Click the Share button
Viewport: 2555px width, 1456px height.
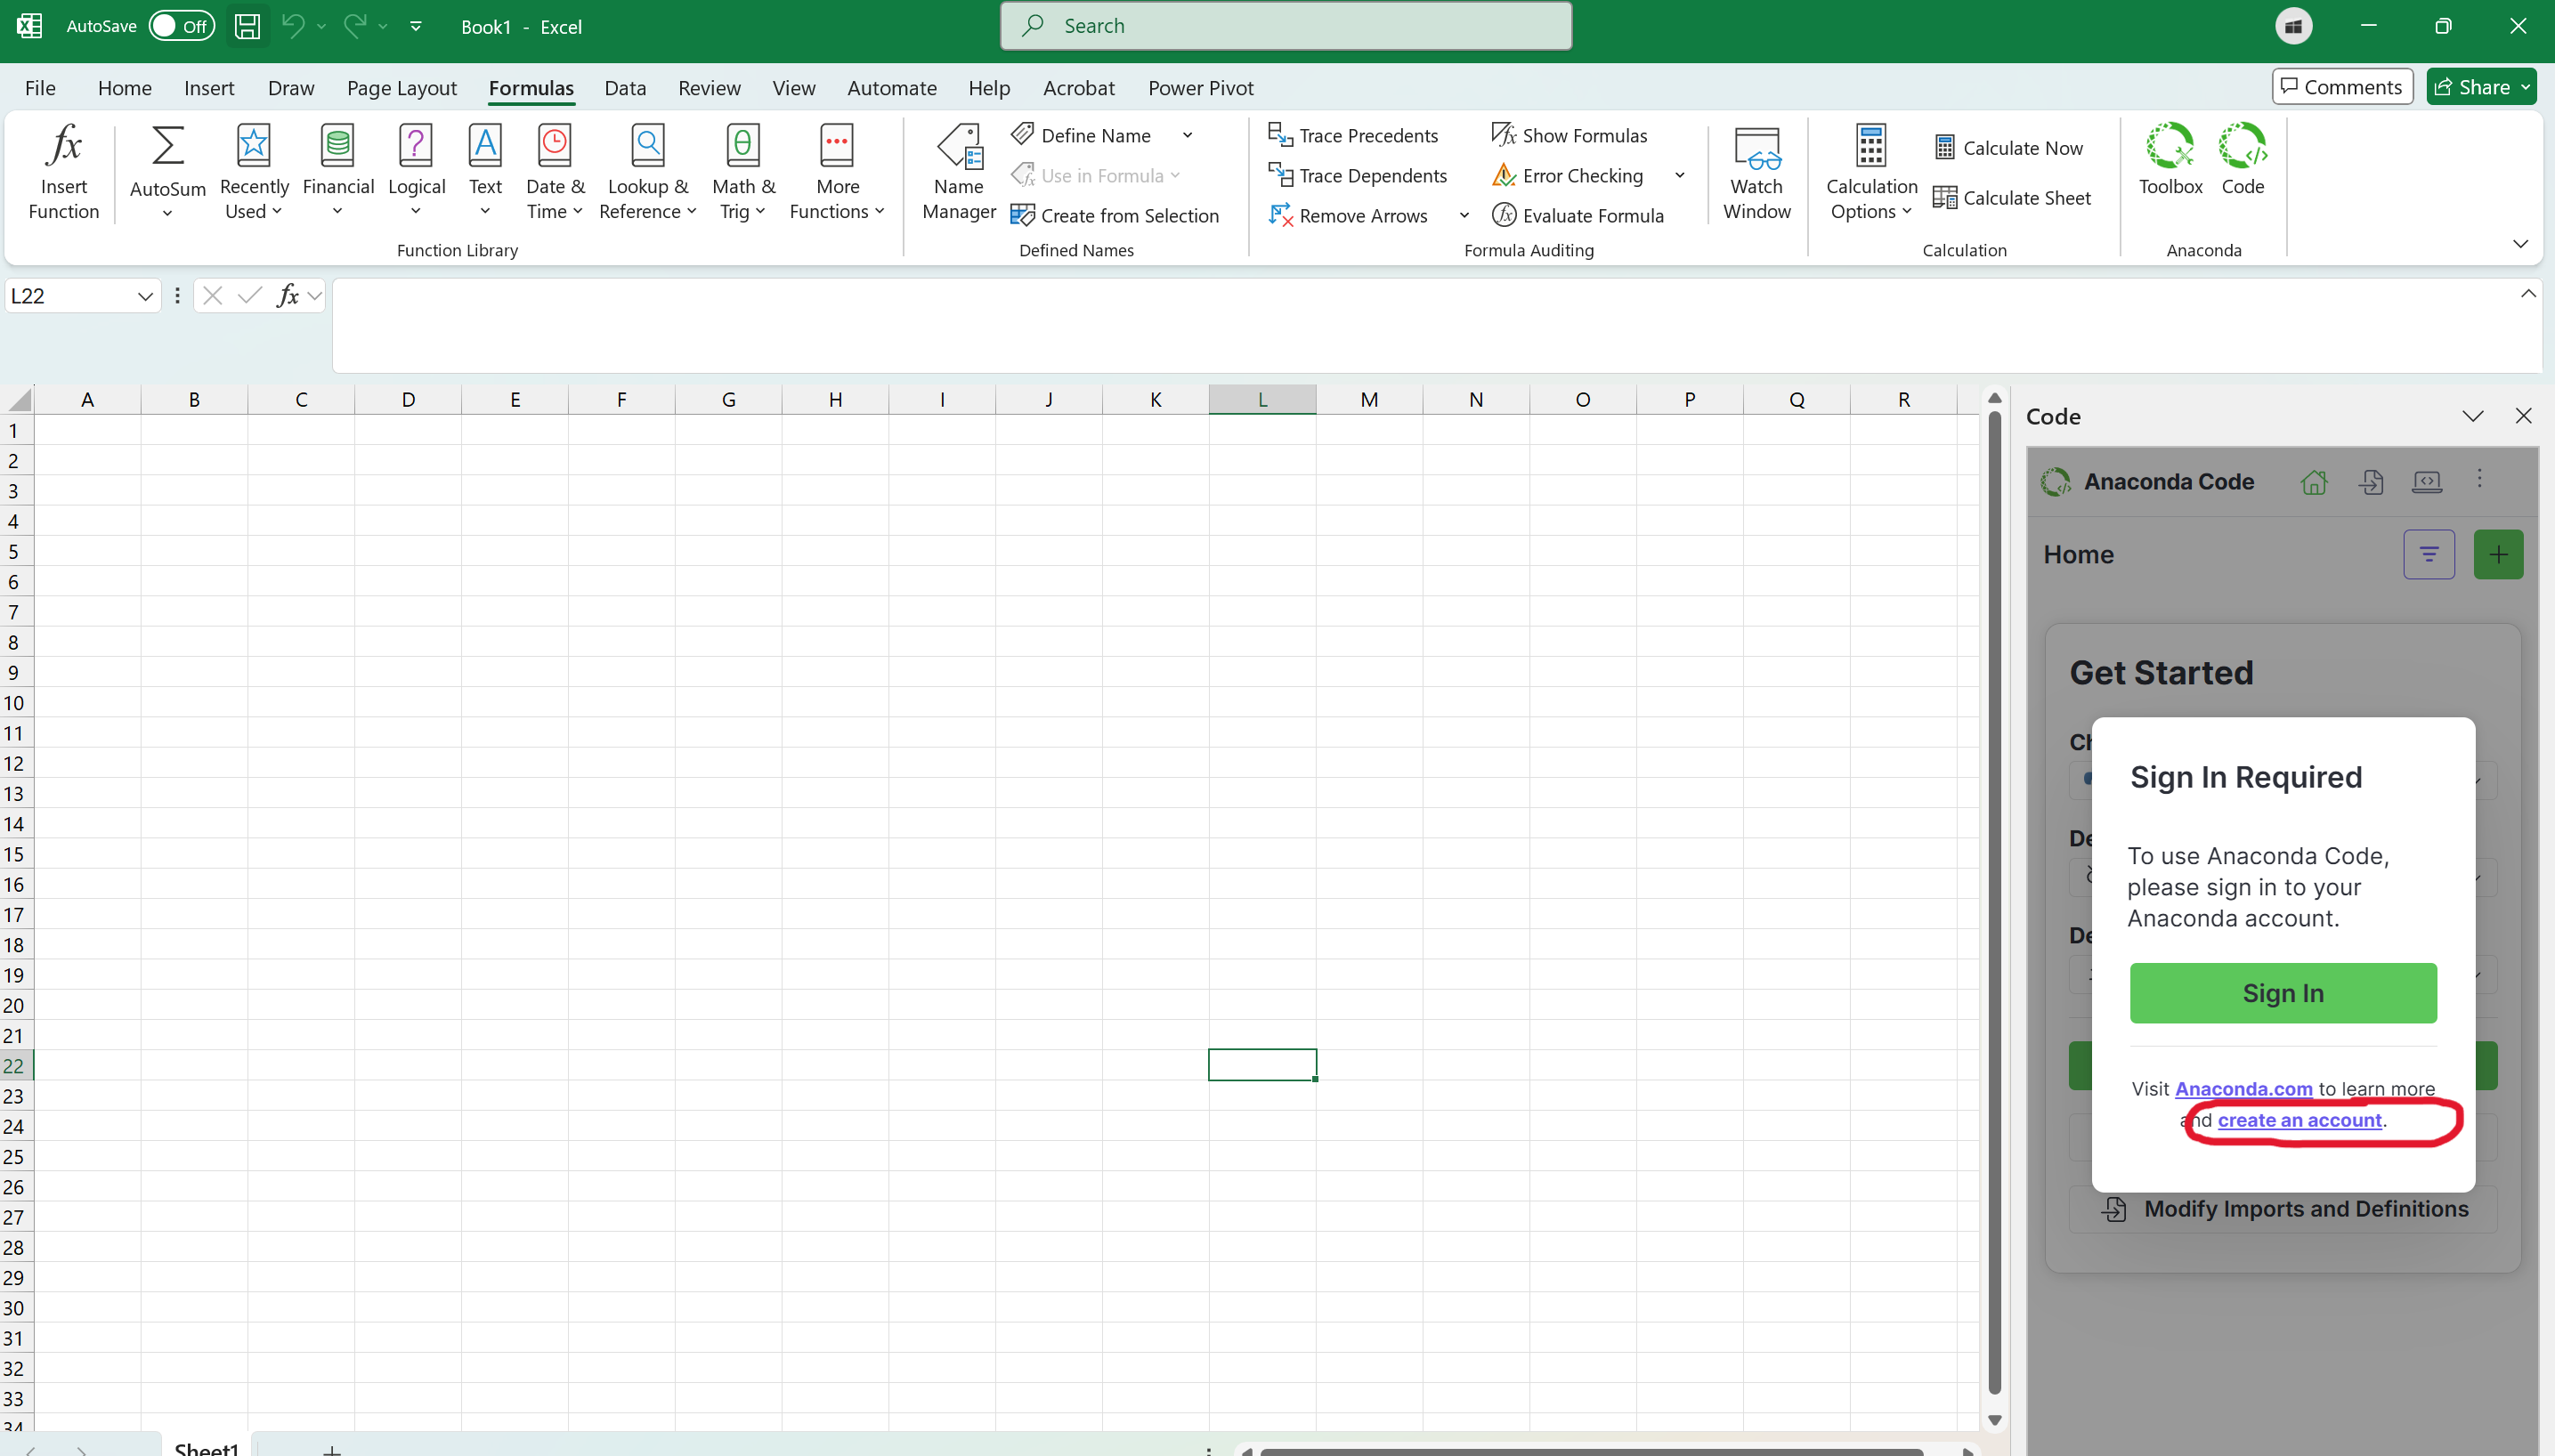click(2481, 87)
